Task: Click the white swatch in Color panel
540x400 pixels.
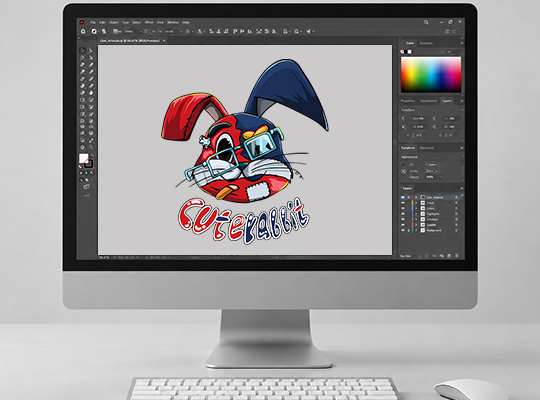Action: pos(409,52)
